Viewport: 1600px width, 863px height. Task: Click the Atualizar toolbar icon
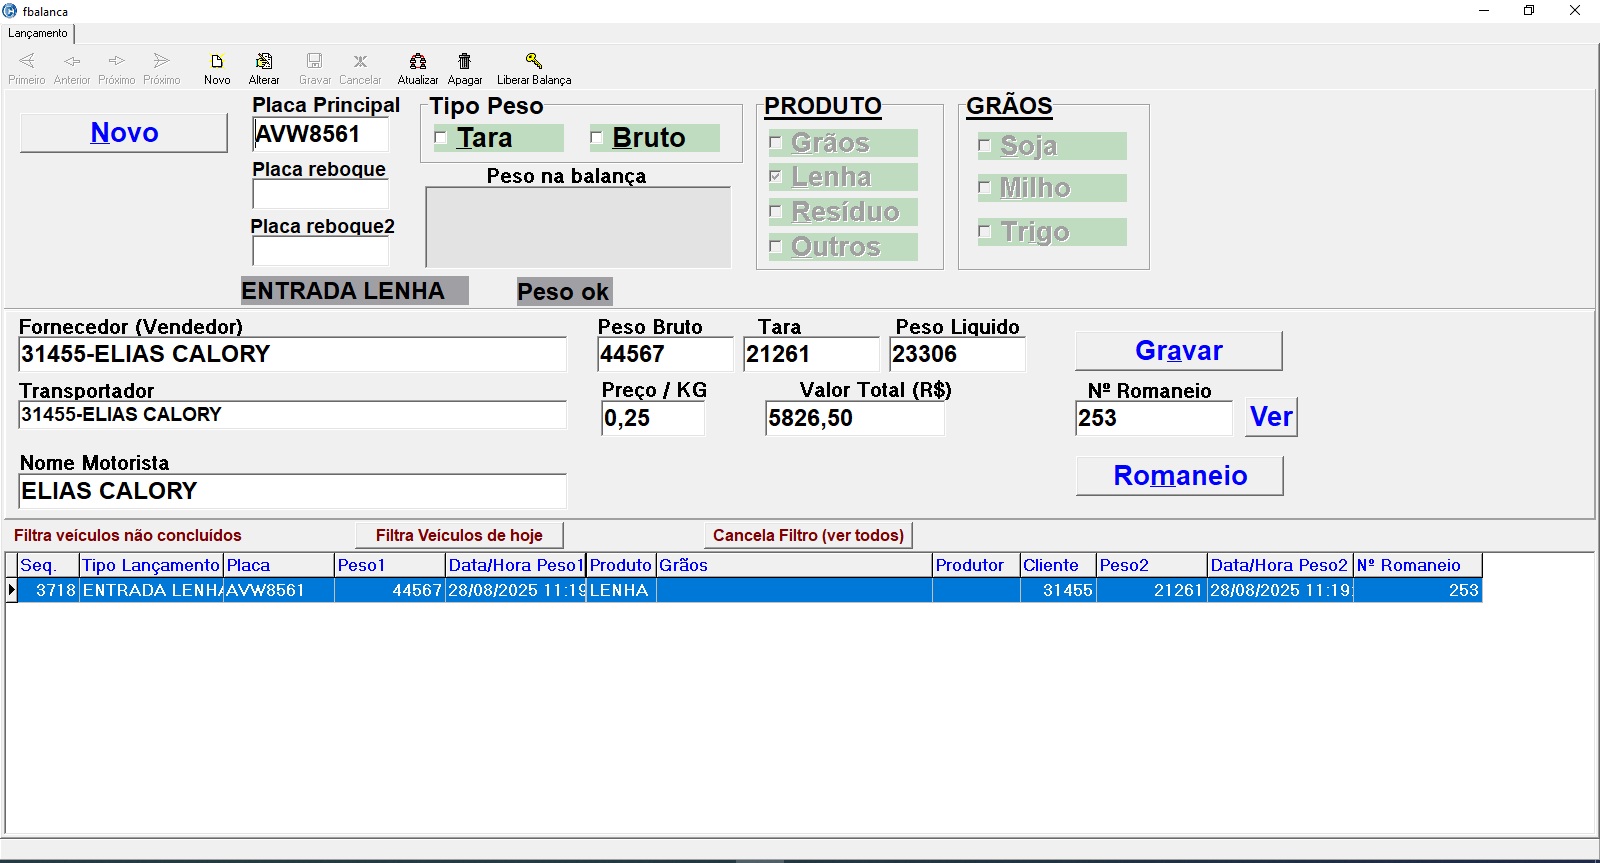418,62
